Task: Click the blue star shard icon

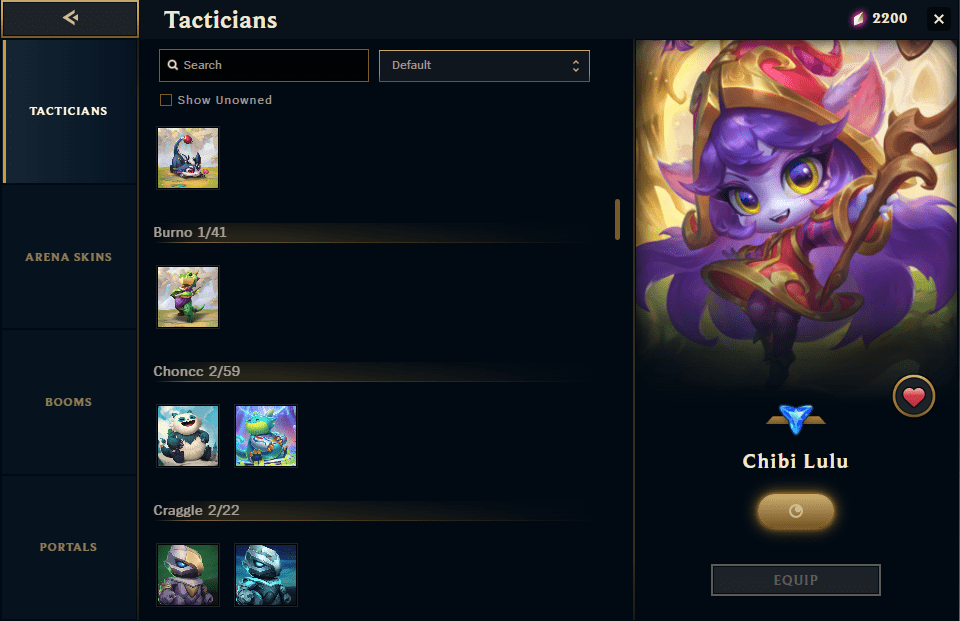Action: tap(795, 420)
